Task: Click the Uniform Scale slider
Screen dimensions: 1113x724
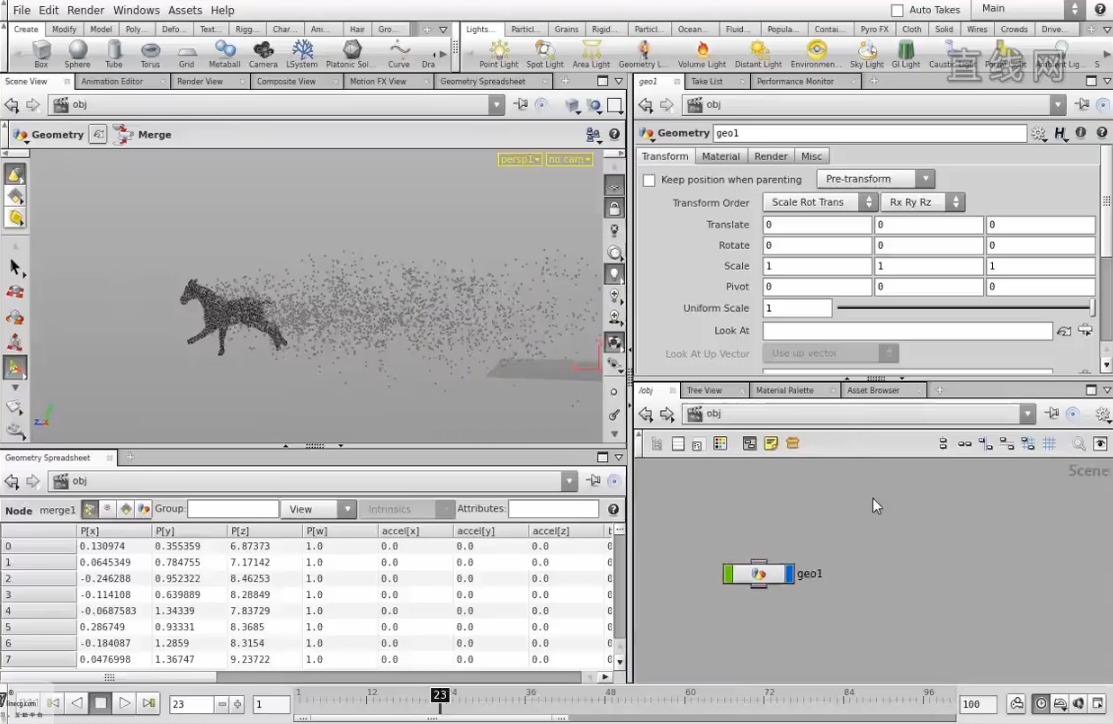Action: pos(965,308)
